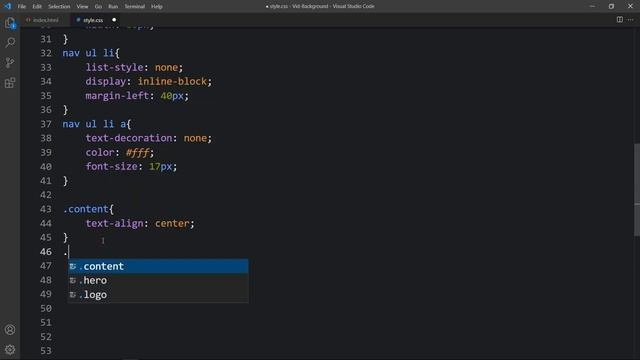Click the vertical editor scrollbar thumb
The width and height of the screenshot is (640, 360).
click(x=637, y=190)
